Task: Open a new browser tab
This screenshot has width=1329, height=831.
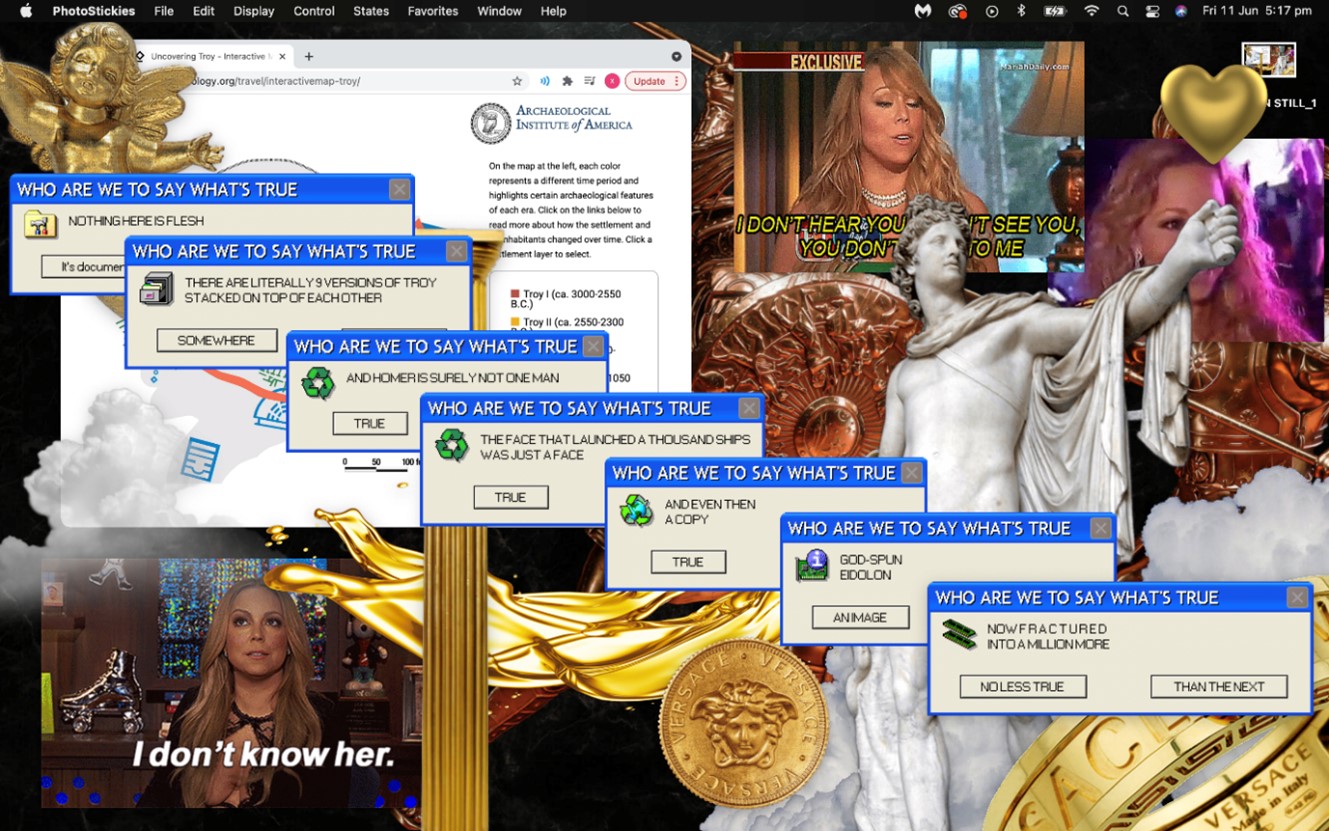Action: point(309,57)
